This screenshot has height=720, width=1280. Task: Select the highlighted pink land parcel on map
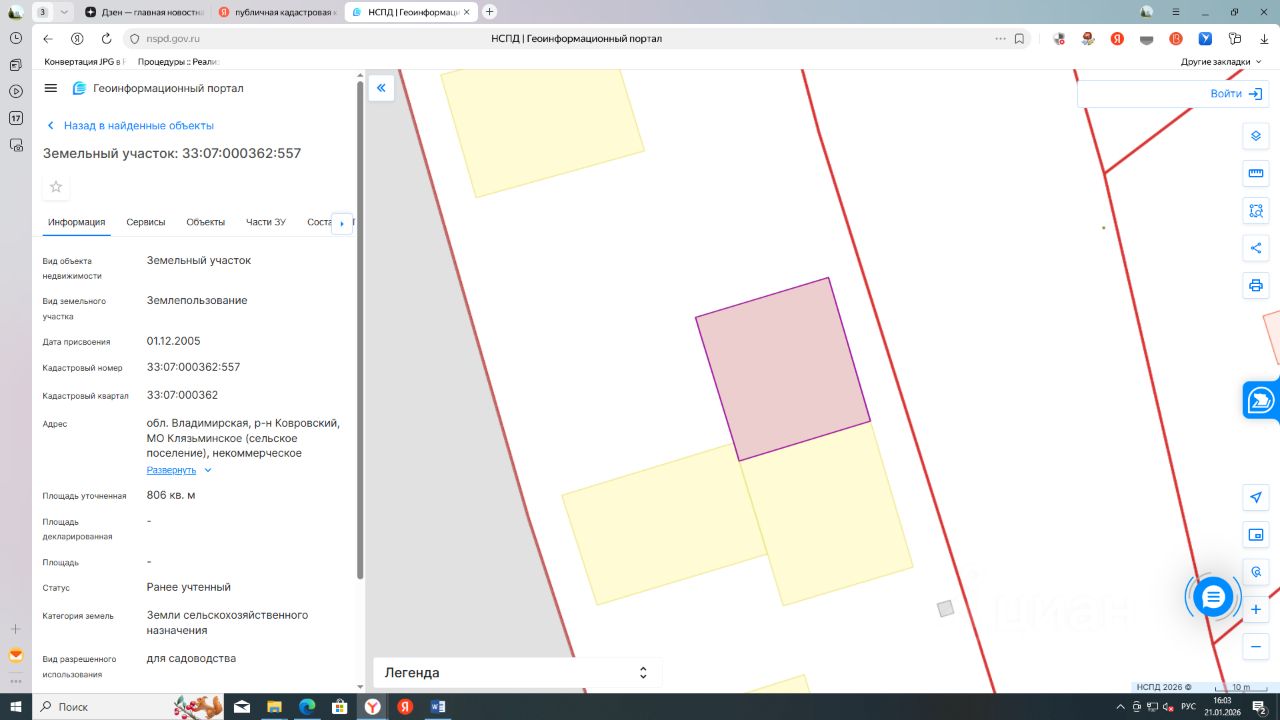783,369
